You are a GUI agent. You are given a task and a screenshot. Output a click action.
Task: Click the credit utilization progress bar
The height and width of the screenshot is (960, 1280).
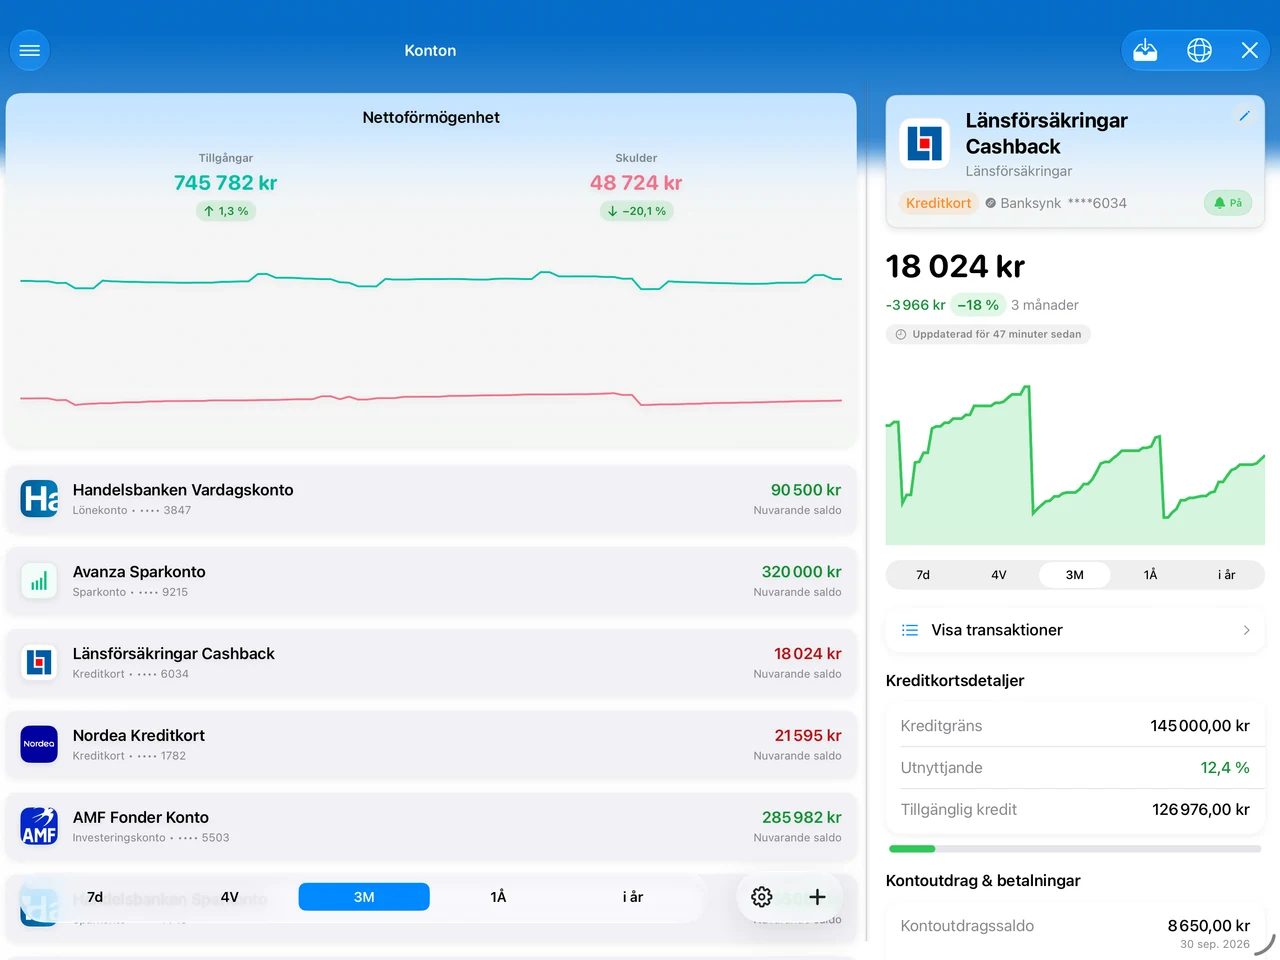tap(1075, 849)
